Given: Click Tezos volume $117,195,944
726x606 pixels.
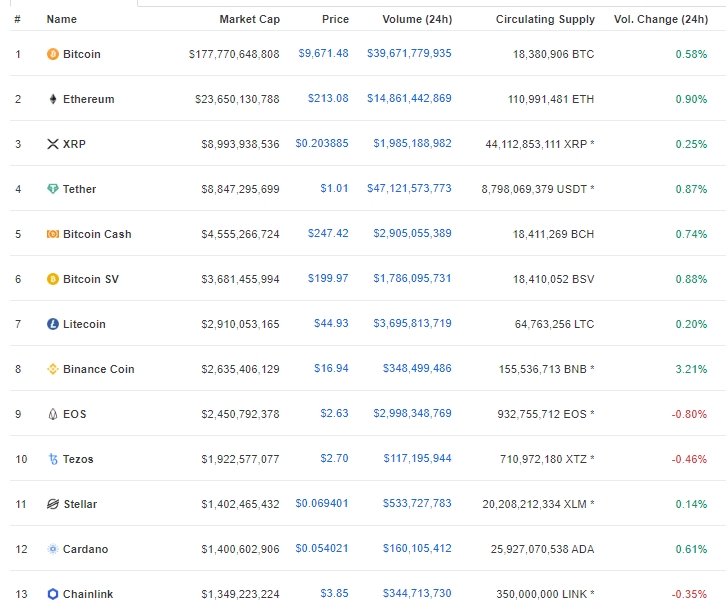Looking at the screenshot, I should tap(417, 458).
